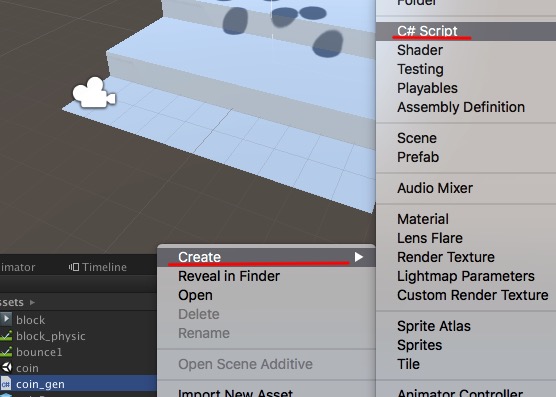This screenshot has width=556, height=397.
Task: Expand the Assets breadcrumb arrow
Action: pos(32,302)
